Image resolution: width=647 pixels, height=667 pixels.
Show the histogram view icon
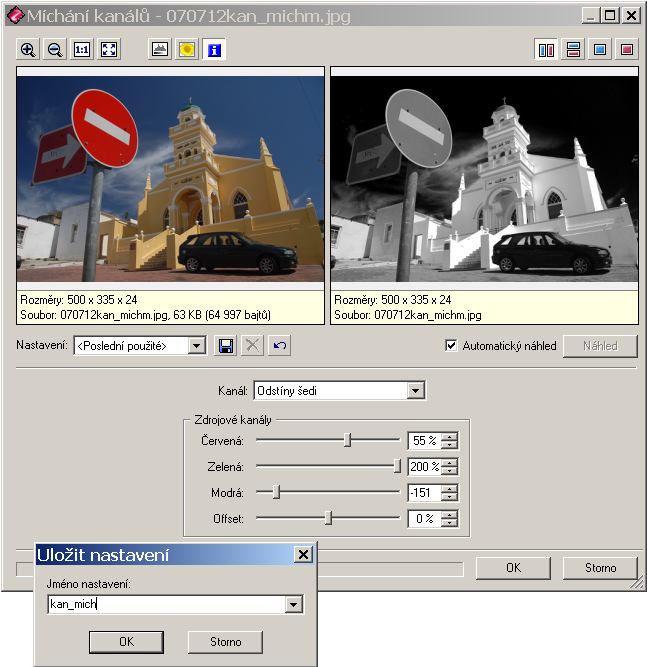(x=160, y=49)
